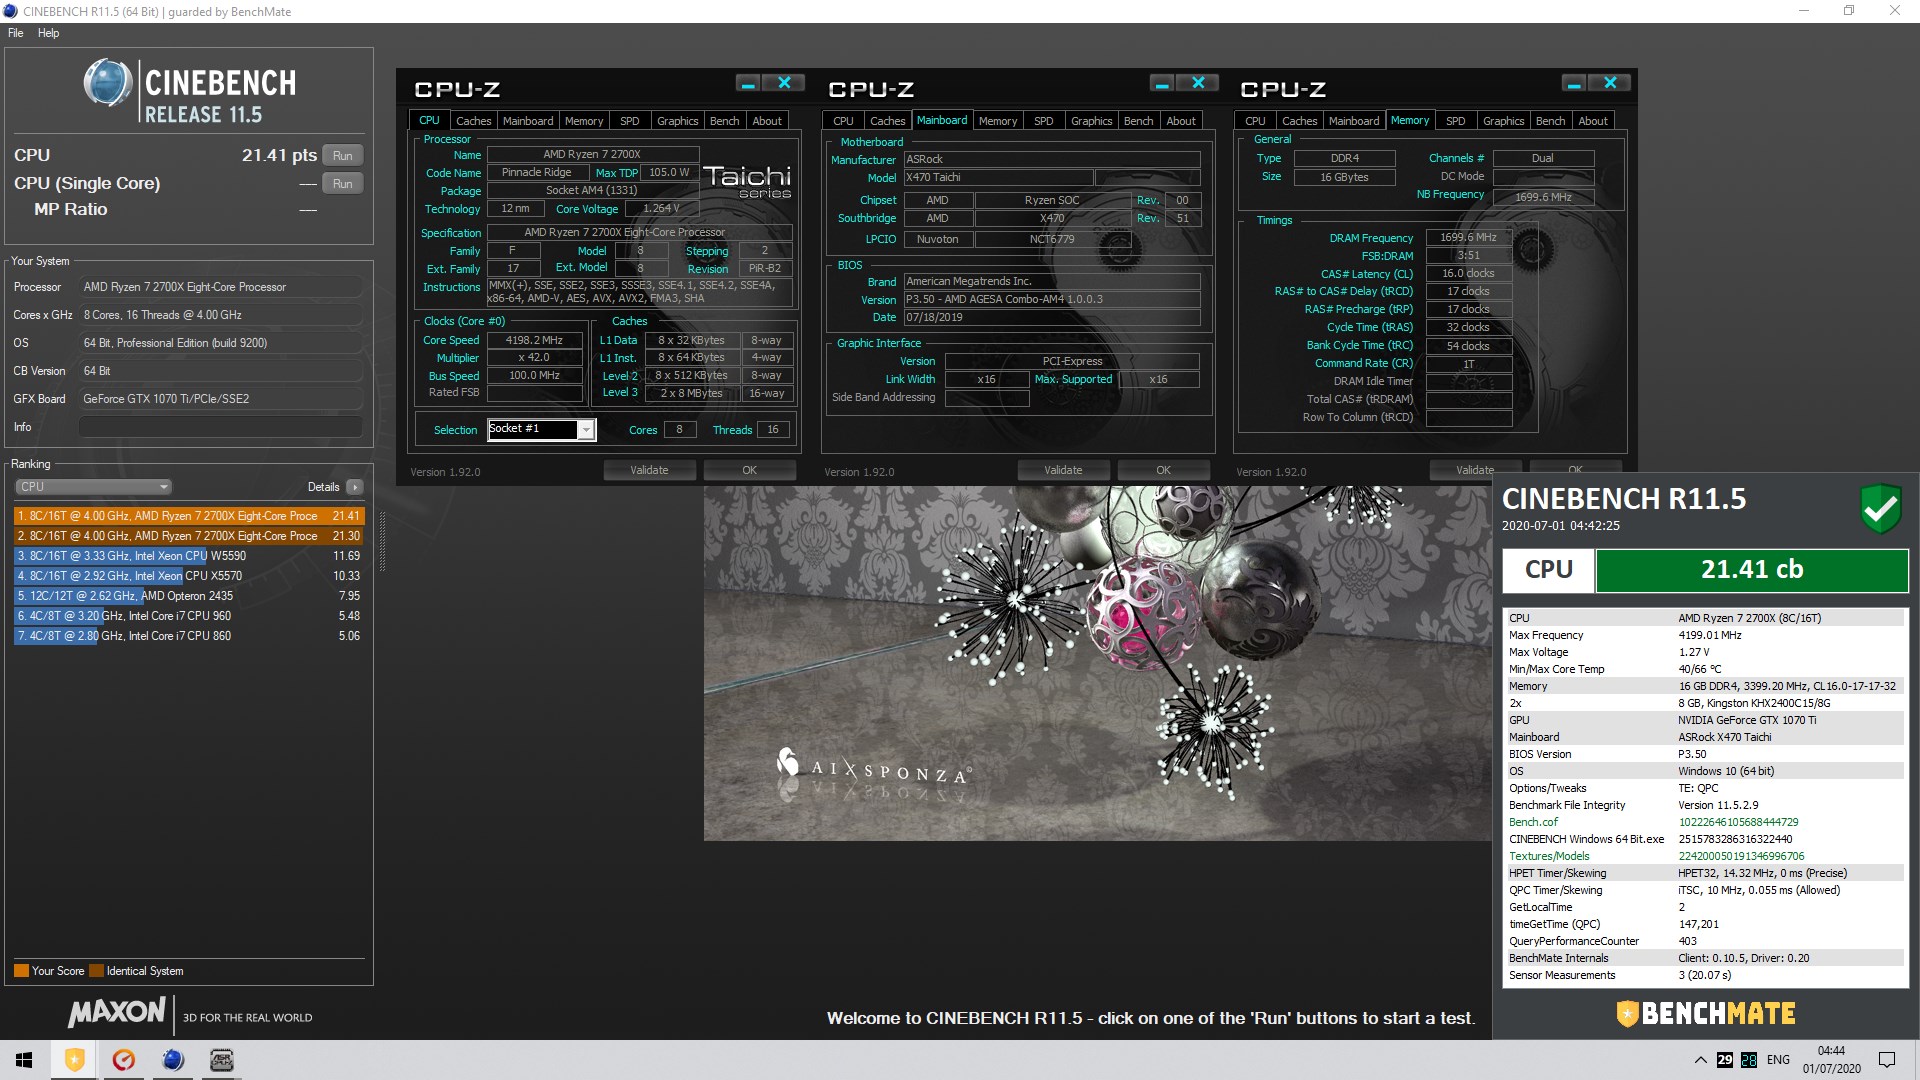Viewport: 1920px width, 1080px height.
Task: Click the Bench.cof hash value link
Action: [1738, 822]
